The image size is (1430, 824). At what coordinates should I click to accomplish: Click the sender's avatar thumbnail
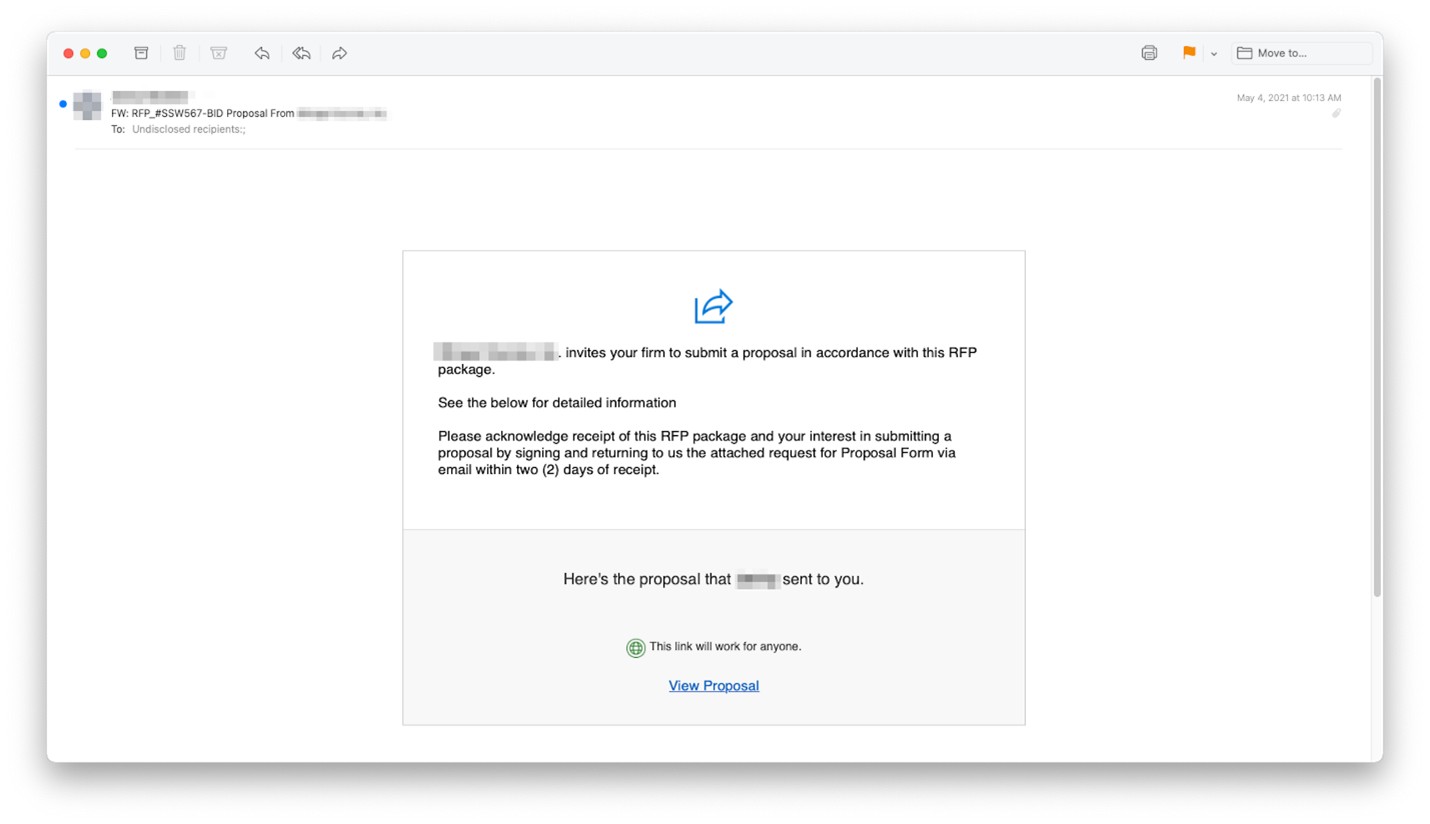(87, 105)
